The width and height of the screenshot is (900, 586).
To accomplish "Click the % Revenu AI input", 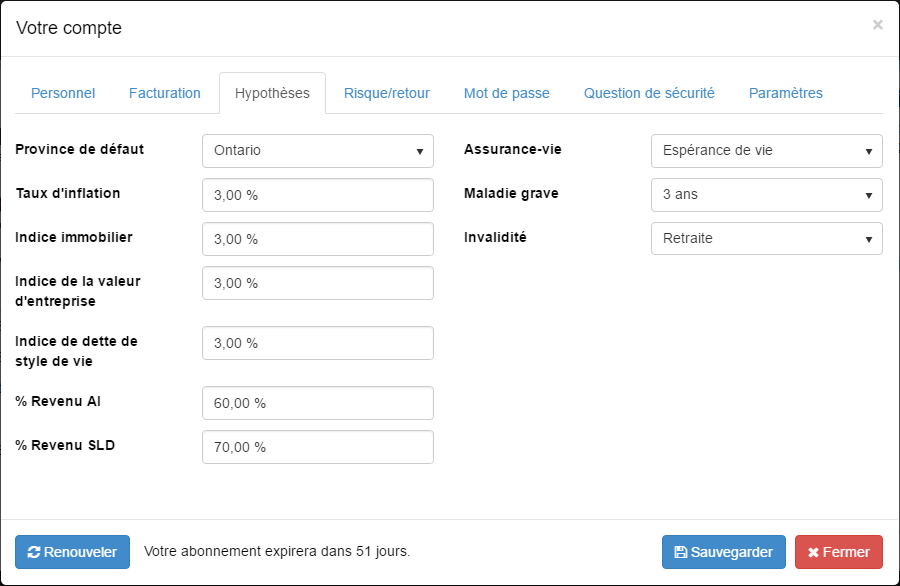I will click(x=318, y=403).
